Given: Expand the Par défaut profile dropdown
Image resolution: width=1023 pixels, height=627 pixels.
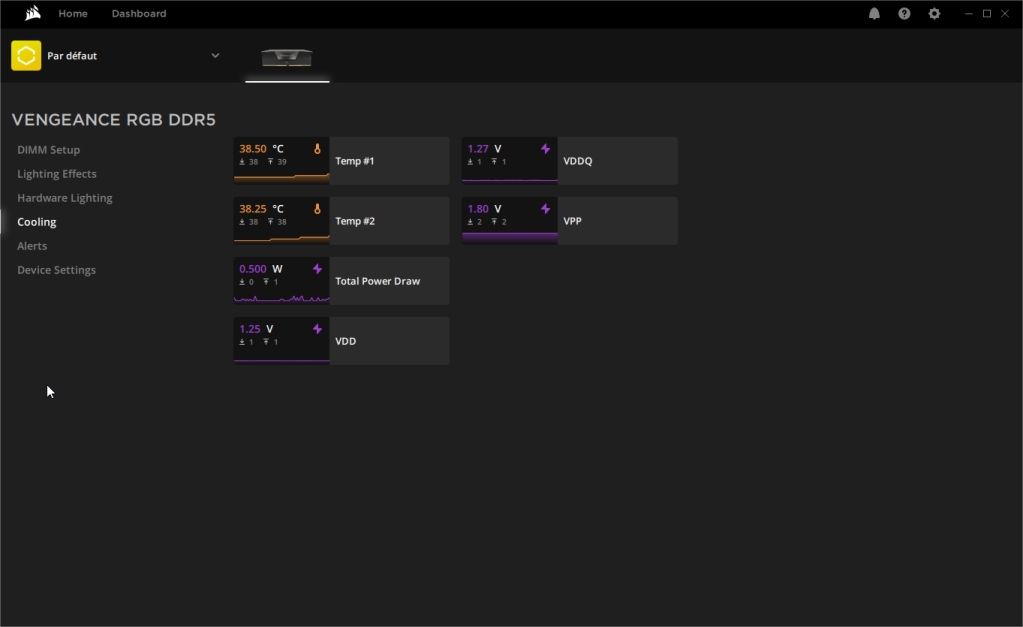Looking at the screenshot, I should pos(215,55).
